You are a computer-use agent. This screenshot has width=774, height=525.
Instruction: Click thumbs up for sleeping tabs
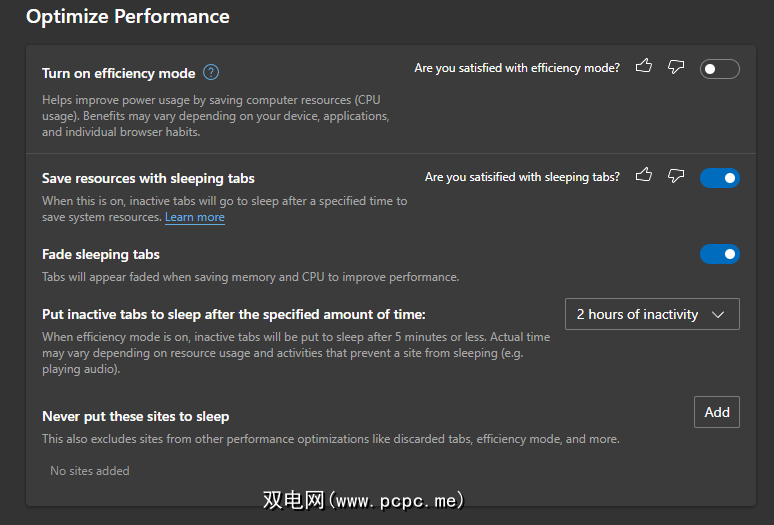[x=644, y=176]
